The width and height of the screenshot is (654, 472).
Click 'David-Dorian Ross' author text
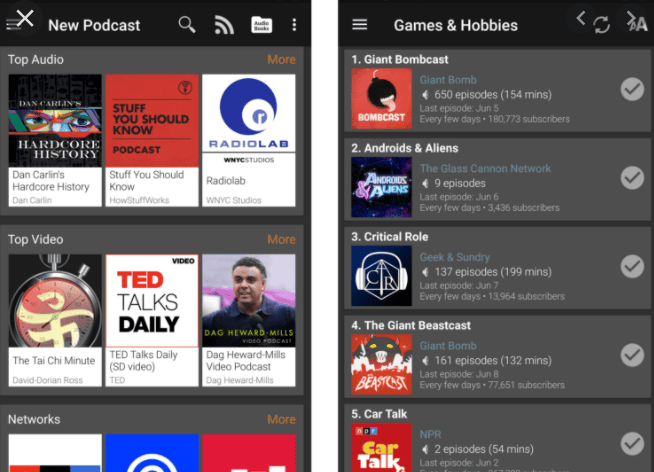[x=48, y=380]
